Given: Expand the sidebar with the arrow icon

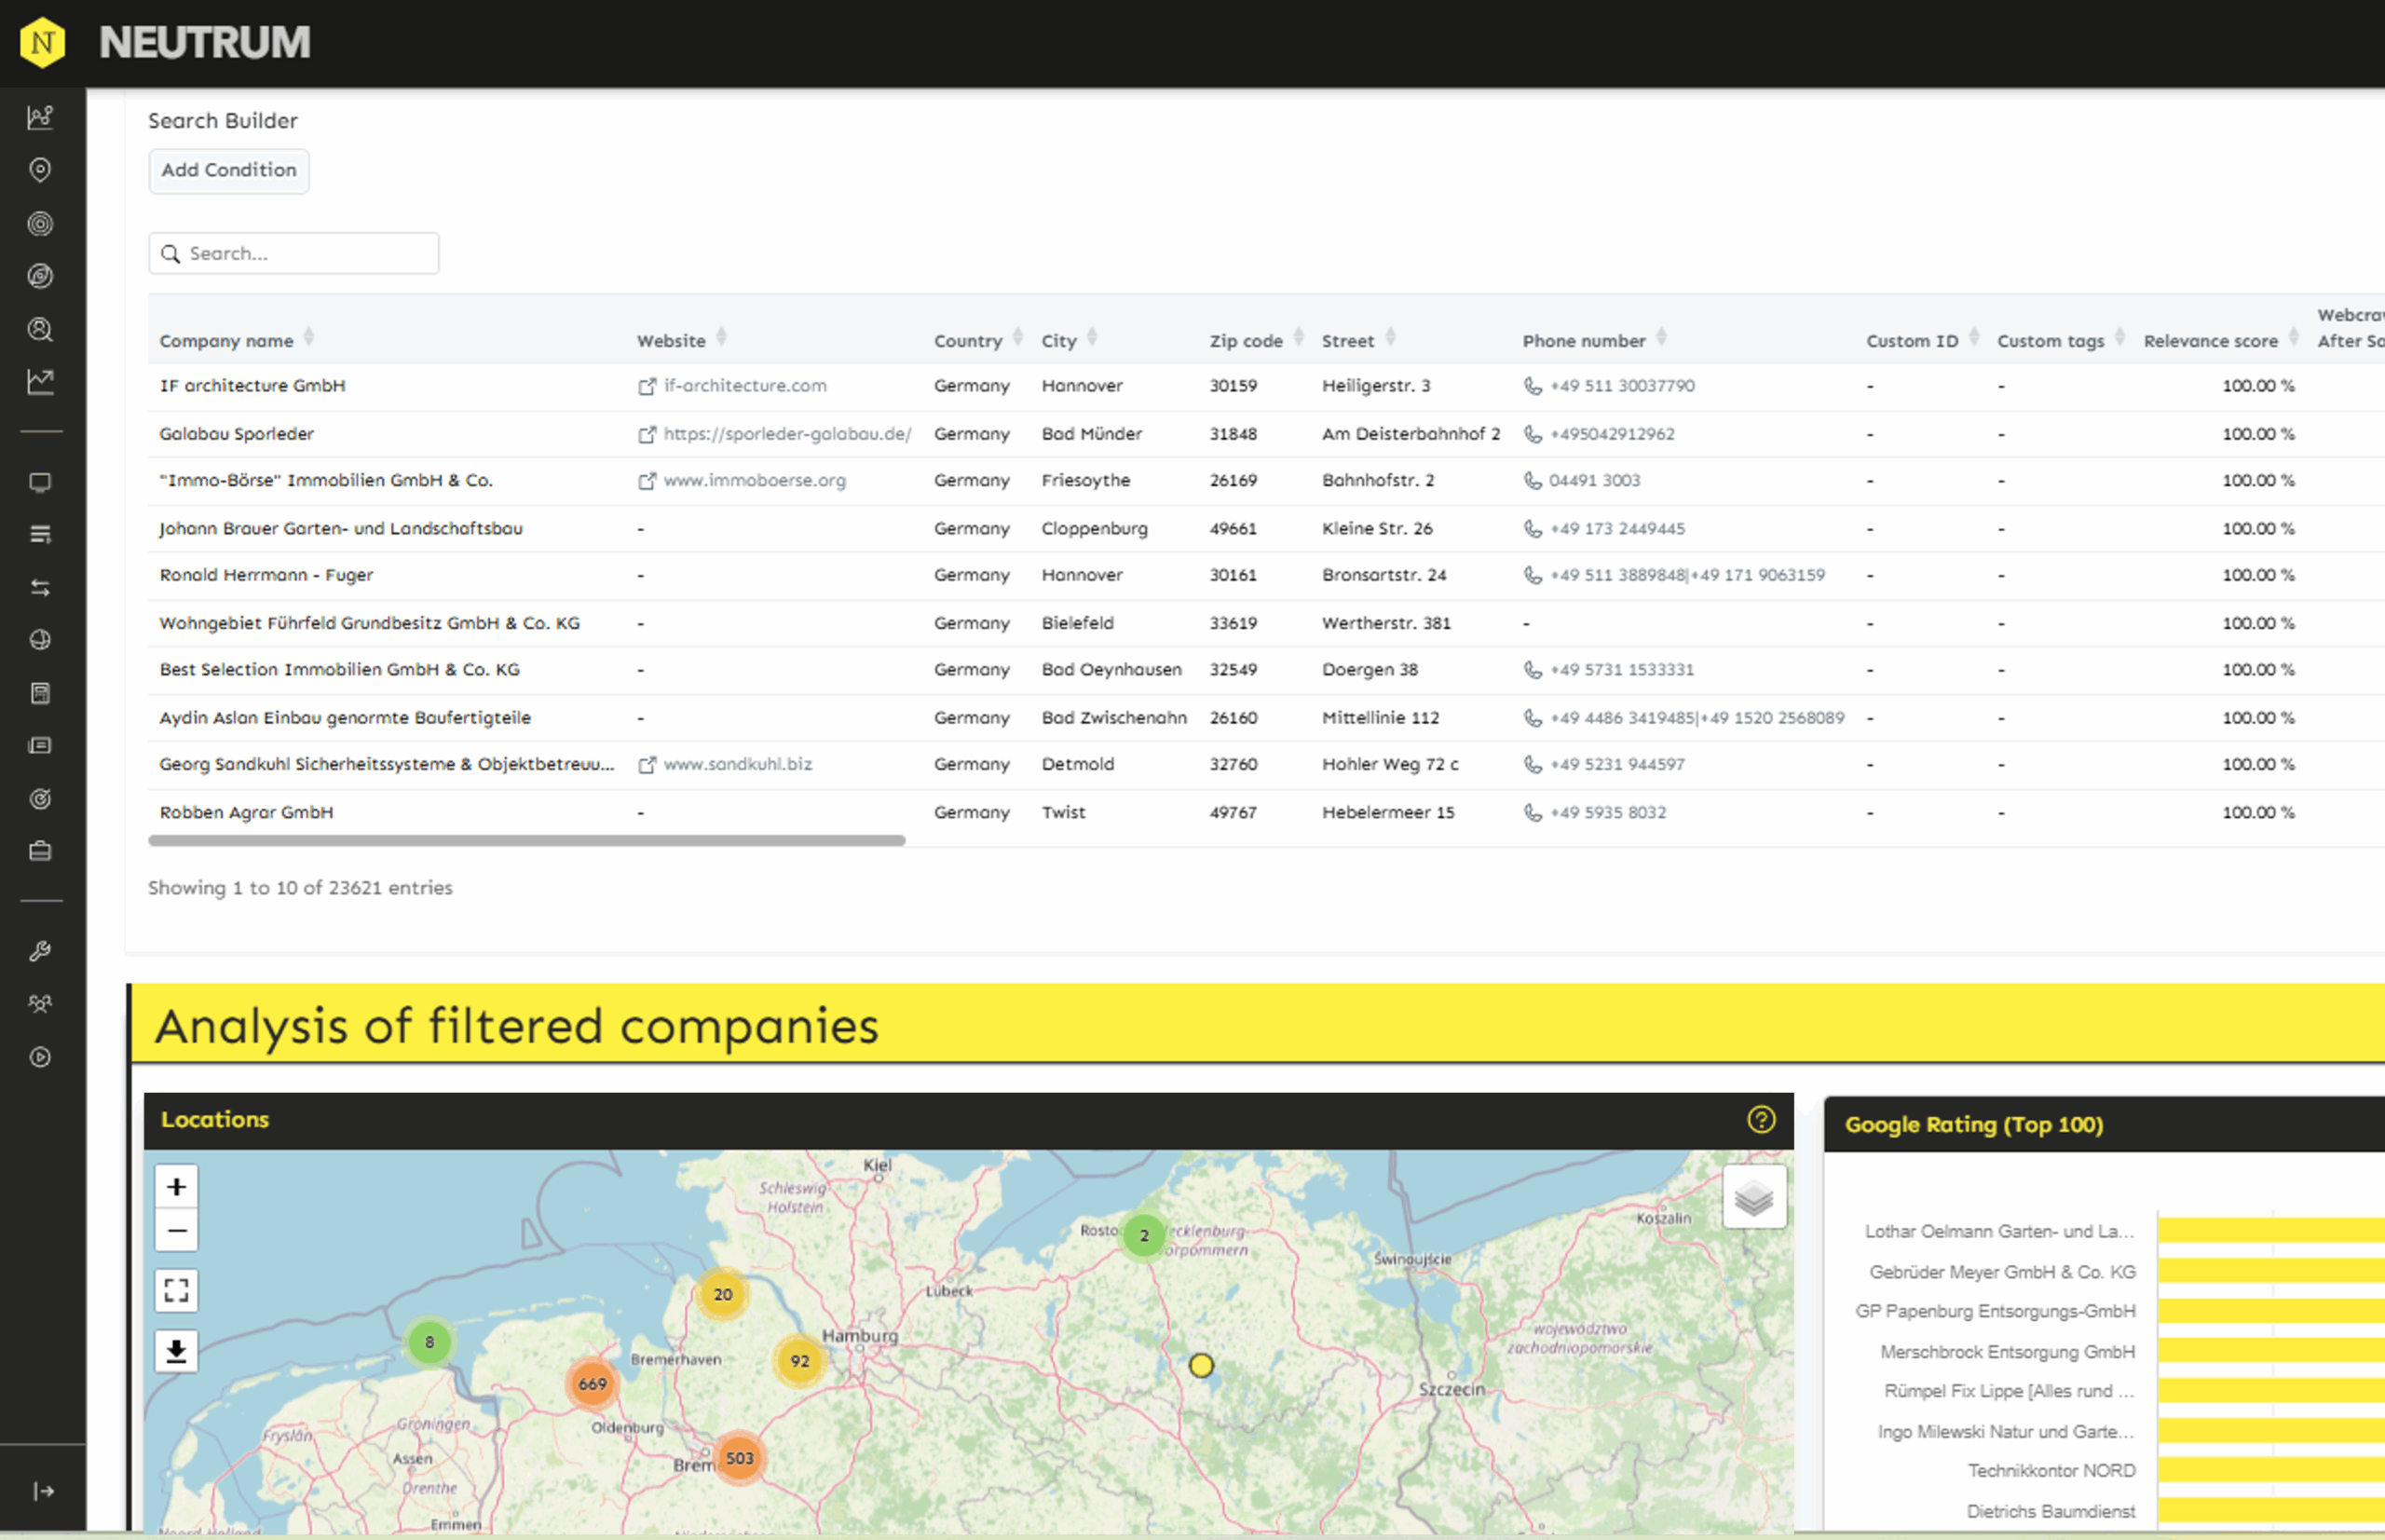Looking at the screenshot, I should click(x=43, y=1491).
